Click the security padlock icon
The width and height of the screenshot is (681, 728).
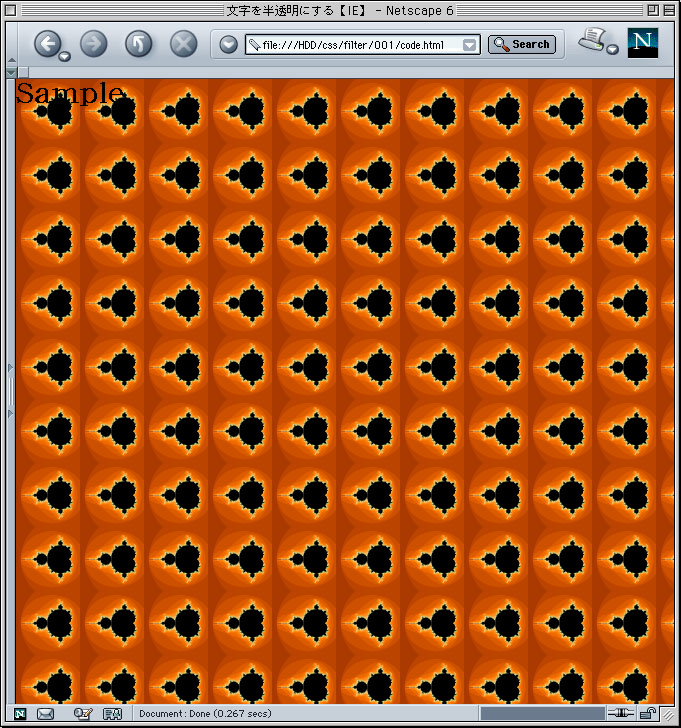coord(648,713)
